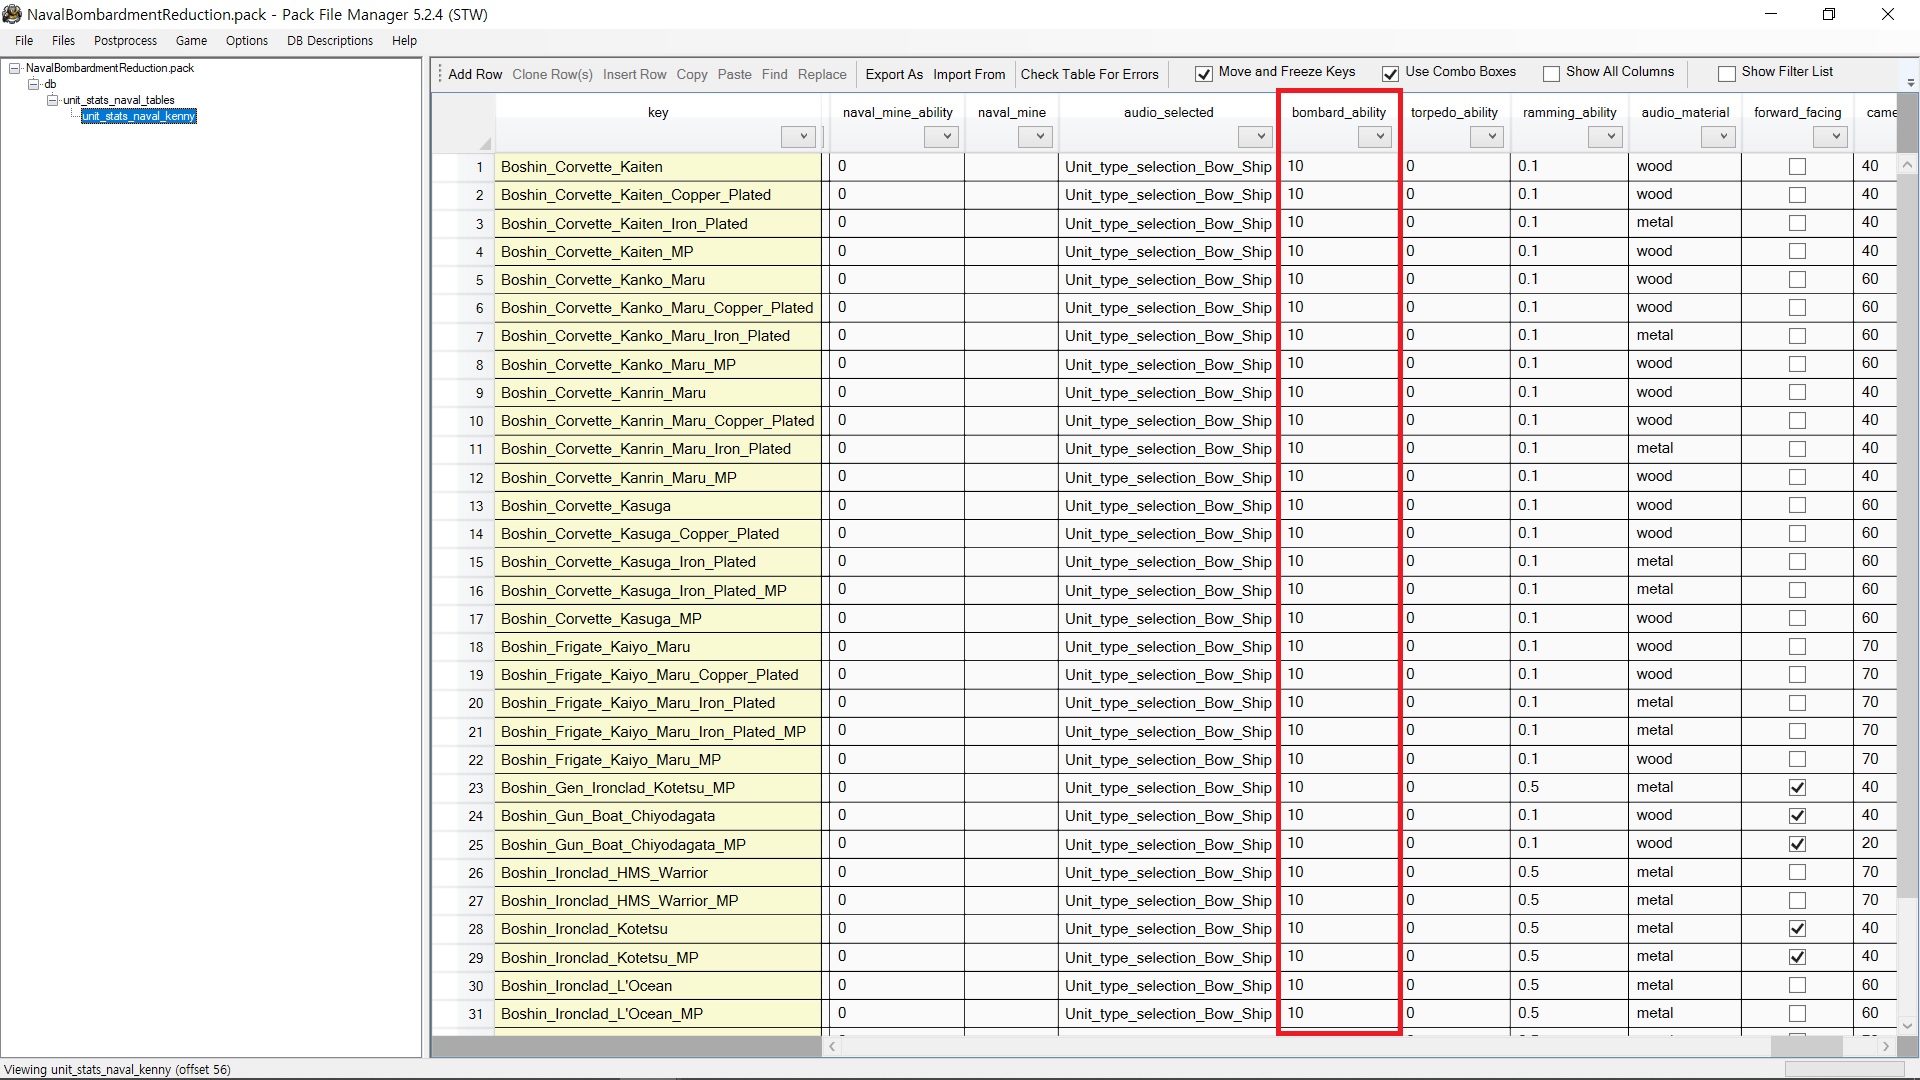Select unit_stats_naval_kenny in the tree

[x=138, y=116]
